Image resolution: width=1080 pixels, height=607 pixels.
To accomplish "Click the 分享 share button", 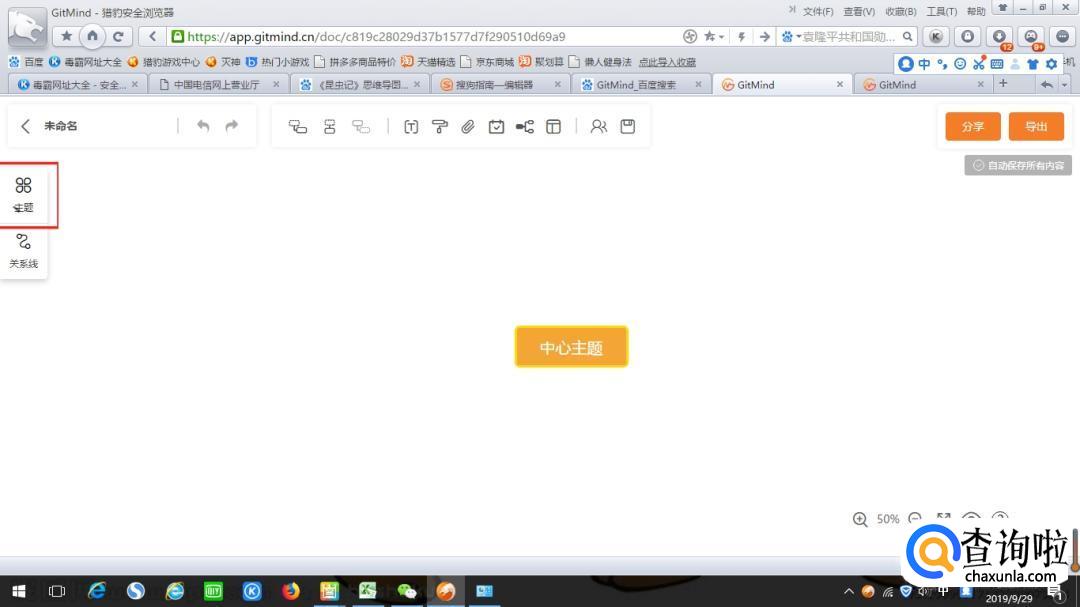I will coord(973,127).
